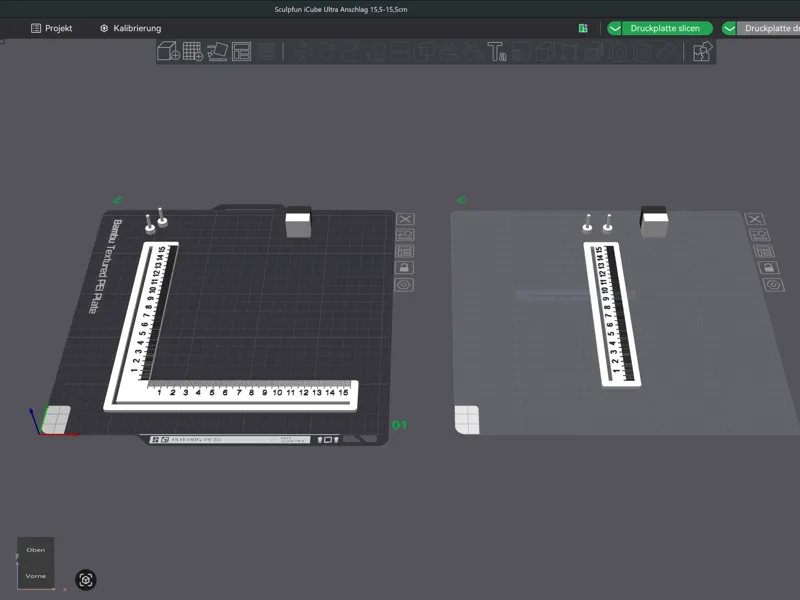Open plate 01 settings hexagon icon
The height and width of the screenshot is (600, 800).
pos(404,285)
